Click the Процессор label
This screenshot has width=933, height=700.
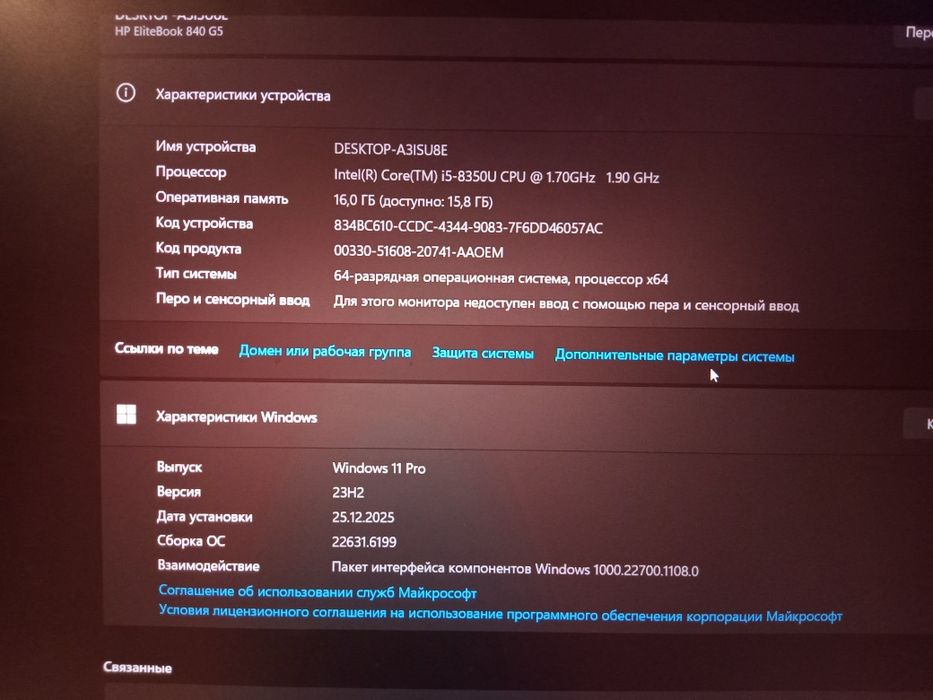tap(191, 172)
